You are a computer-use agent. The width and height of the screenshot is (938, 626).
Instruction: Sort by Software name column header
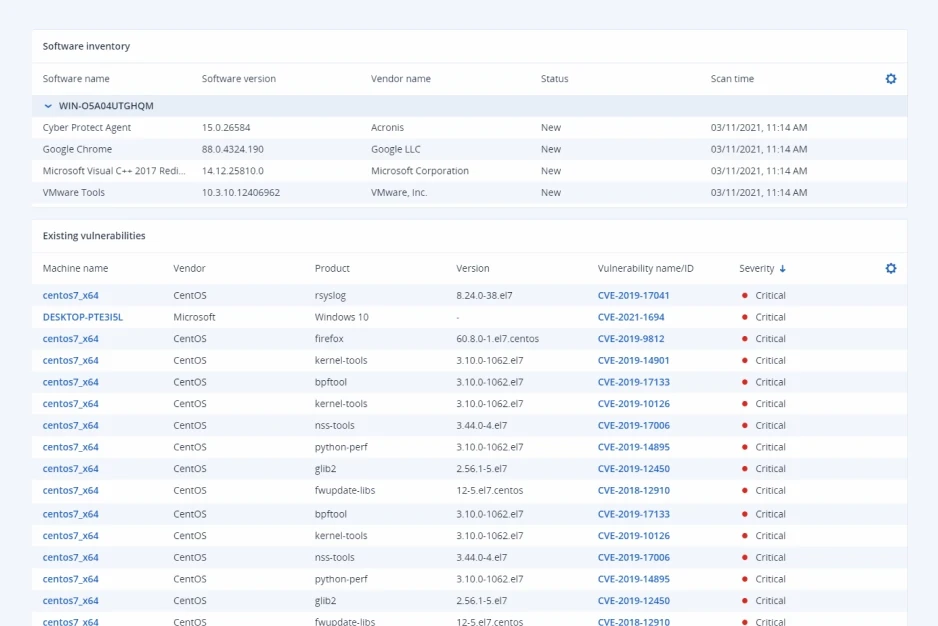pyautogui.click(x=76, y=78)
